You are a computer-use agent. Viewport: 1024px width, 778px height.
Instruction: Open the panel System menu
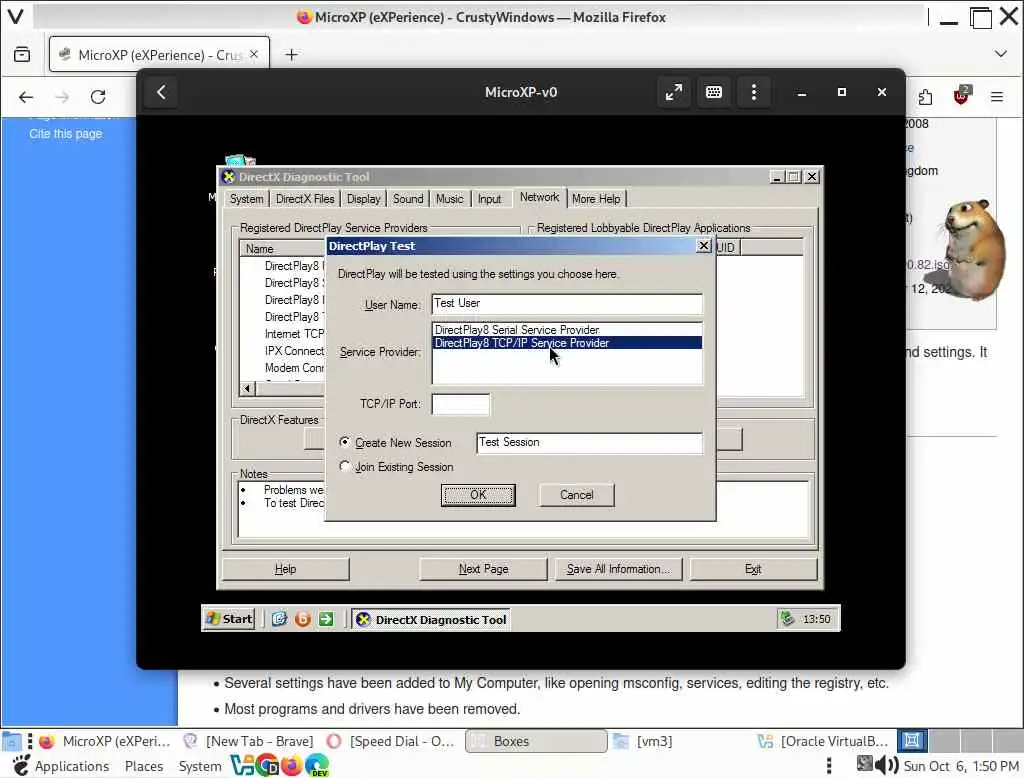coord(200,766)
